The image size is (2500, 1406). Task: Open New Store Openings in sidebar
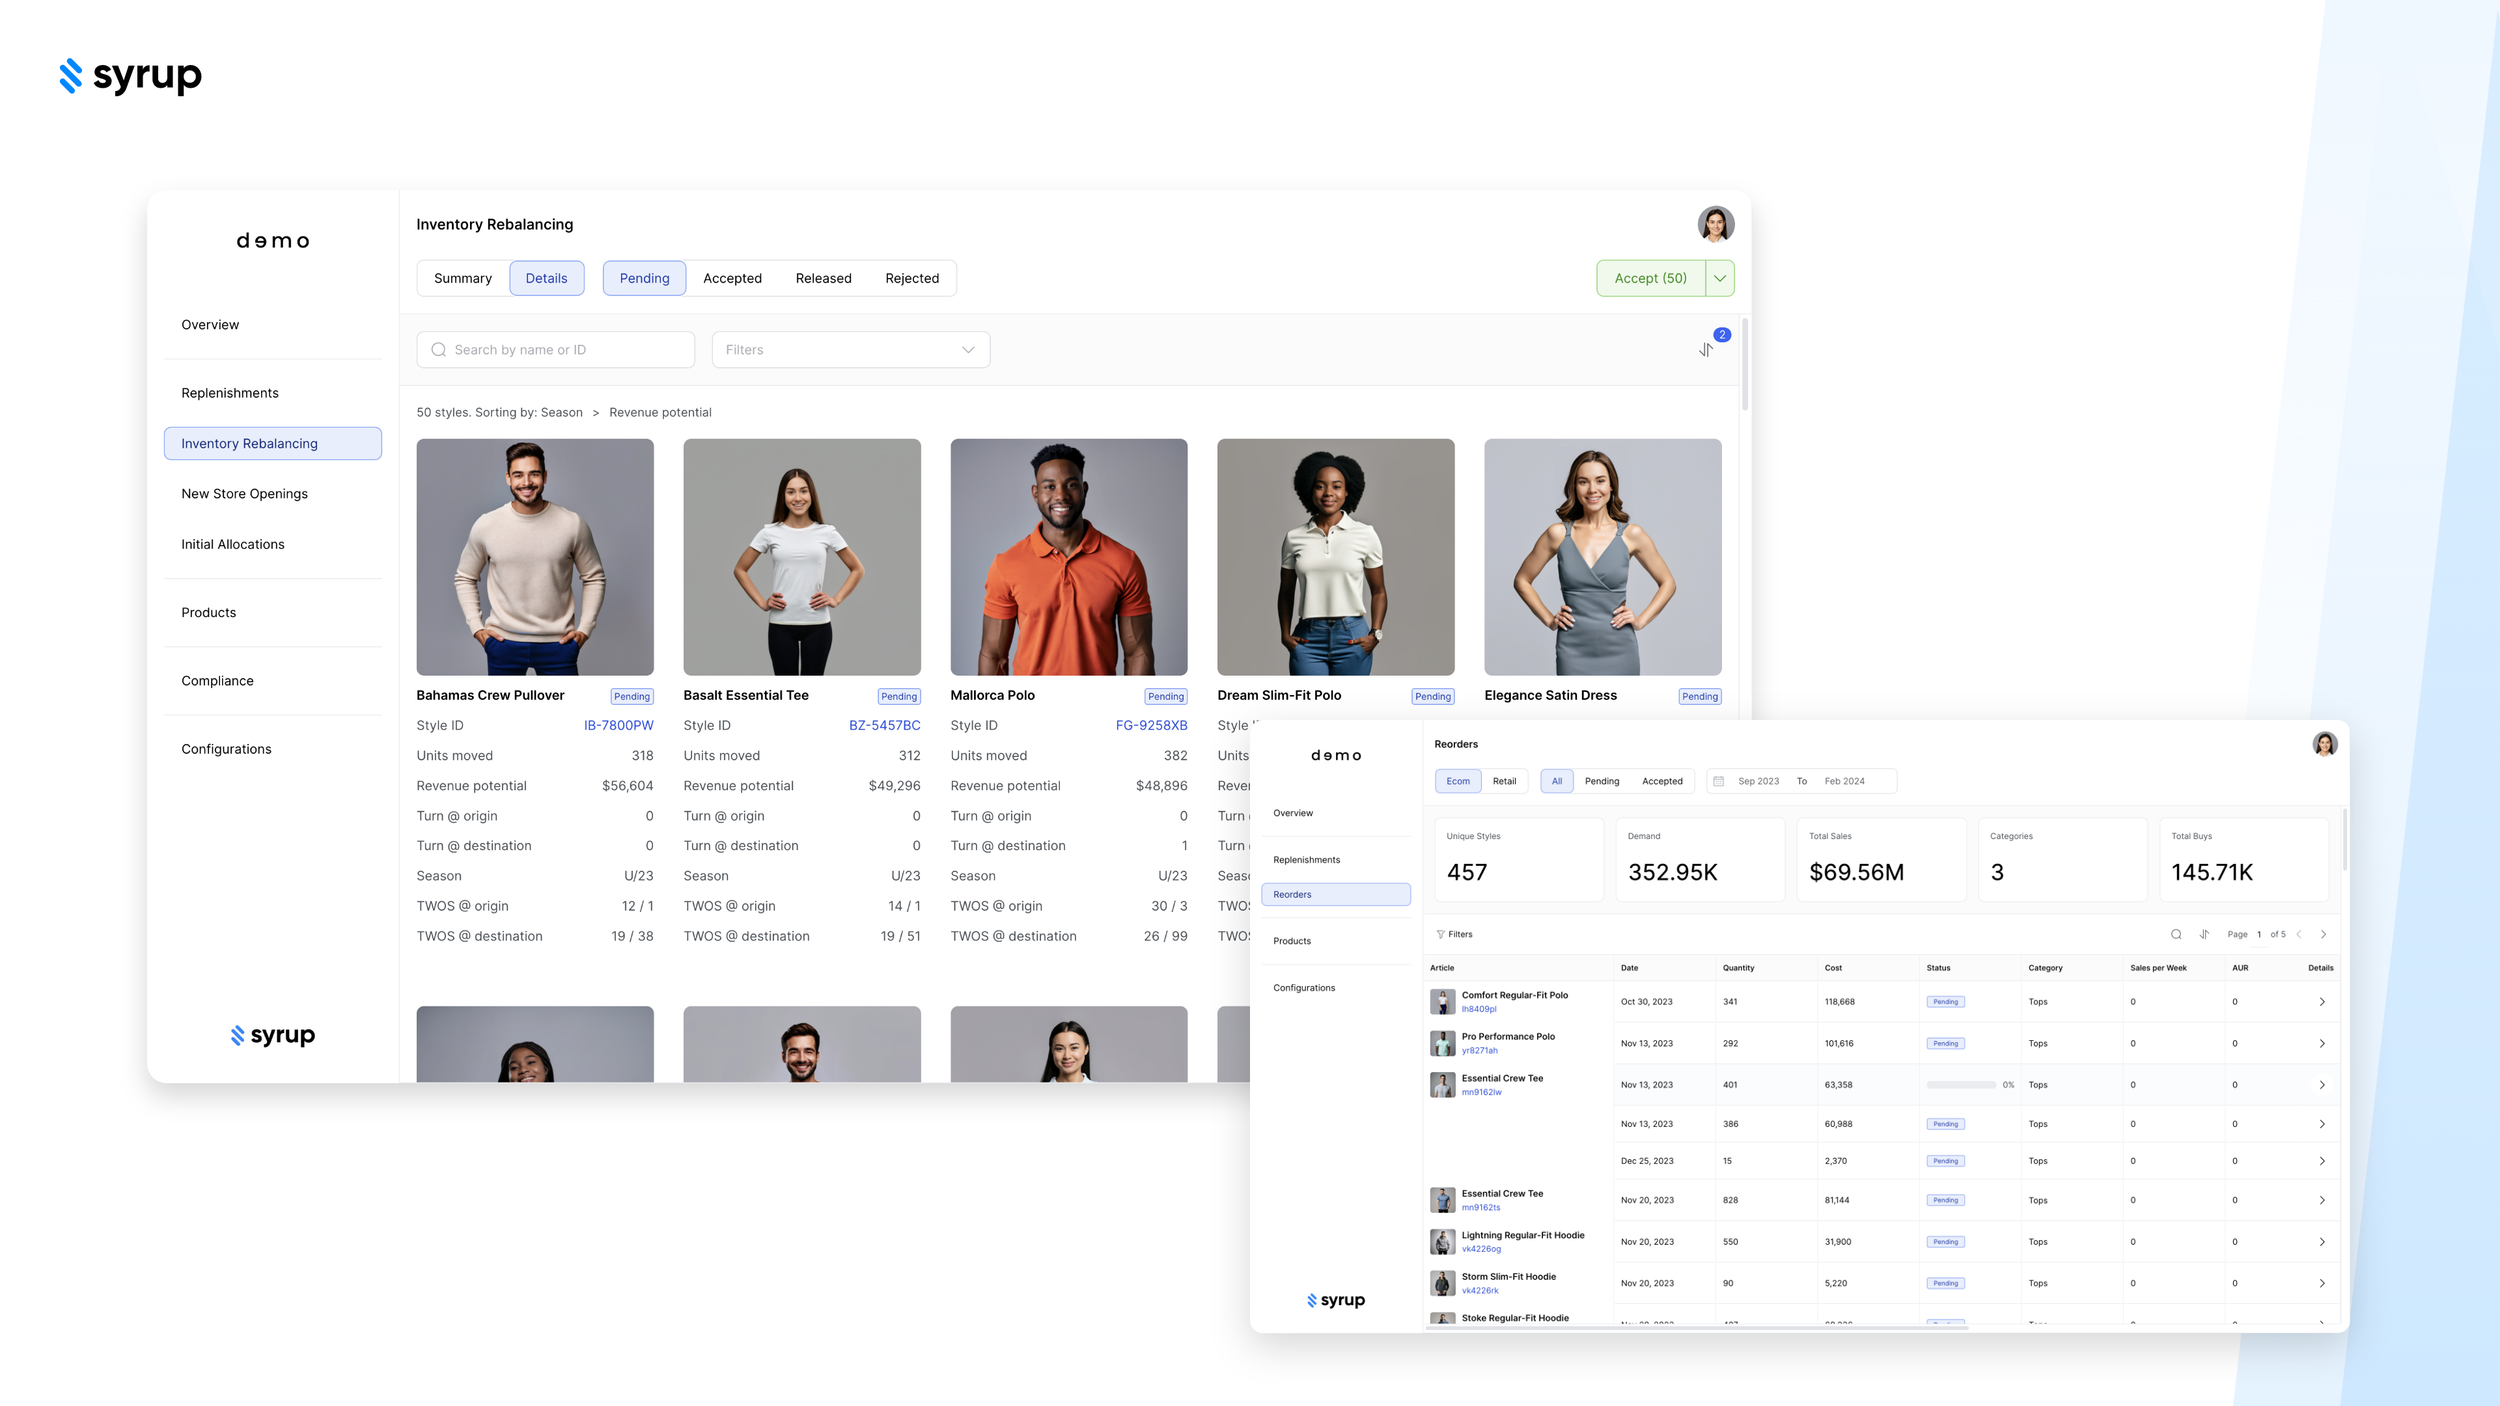point(244,494)
